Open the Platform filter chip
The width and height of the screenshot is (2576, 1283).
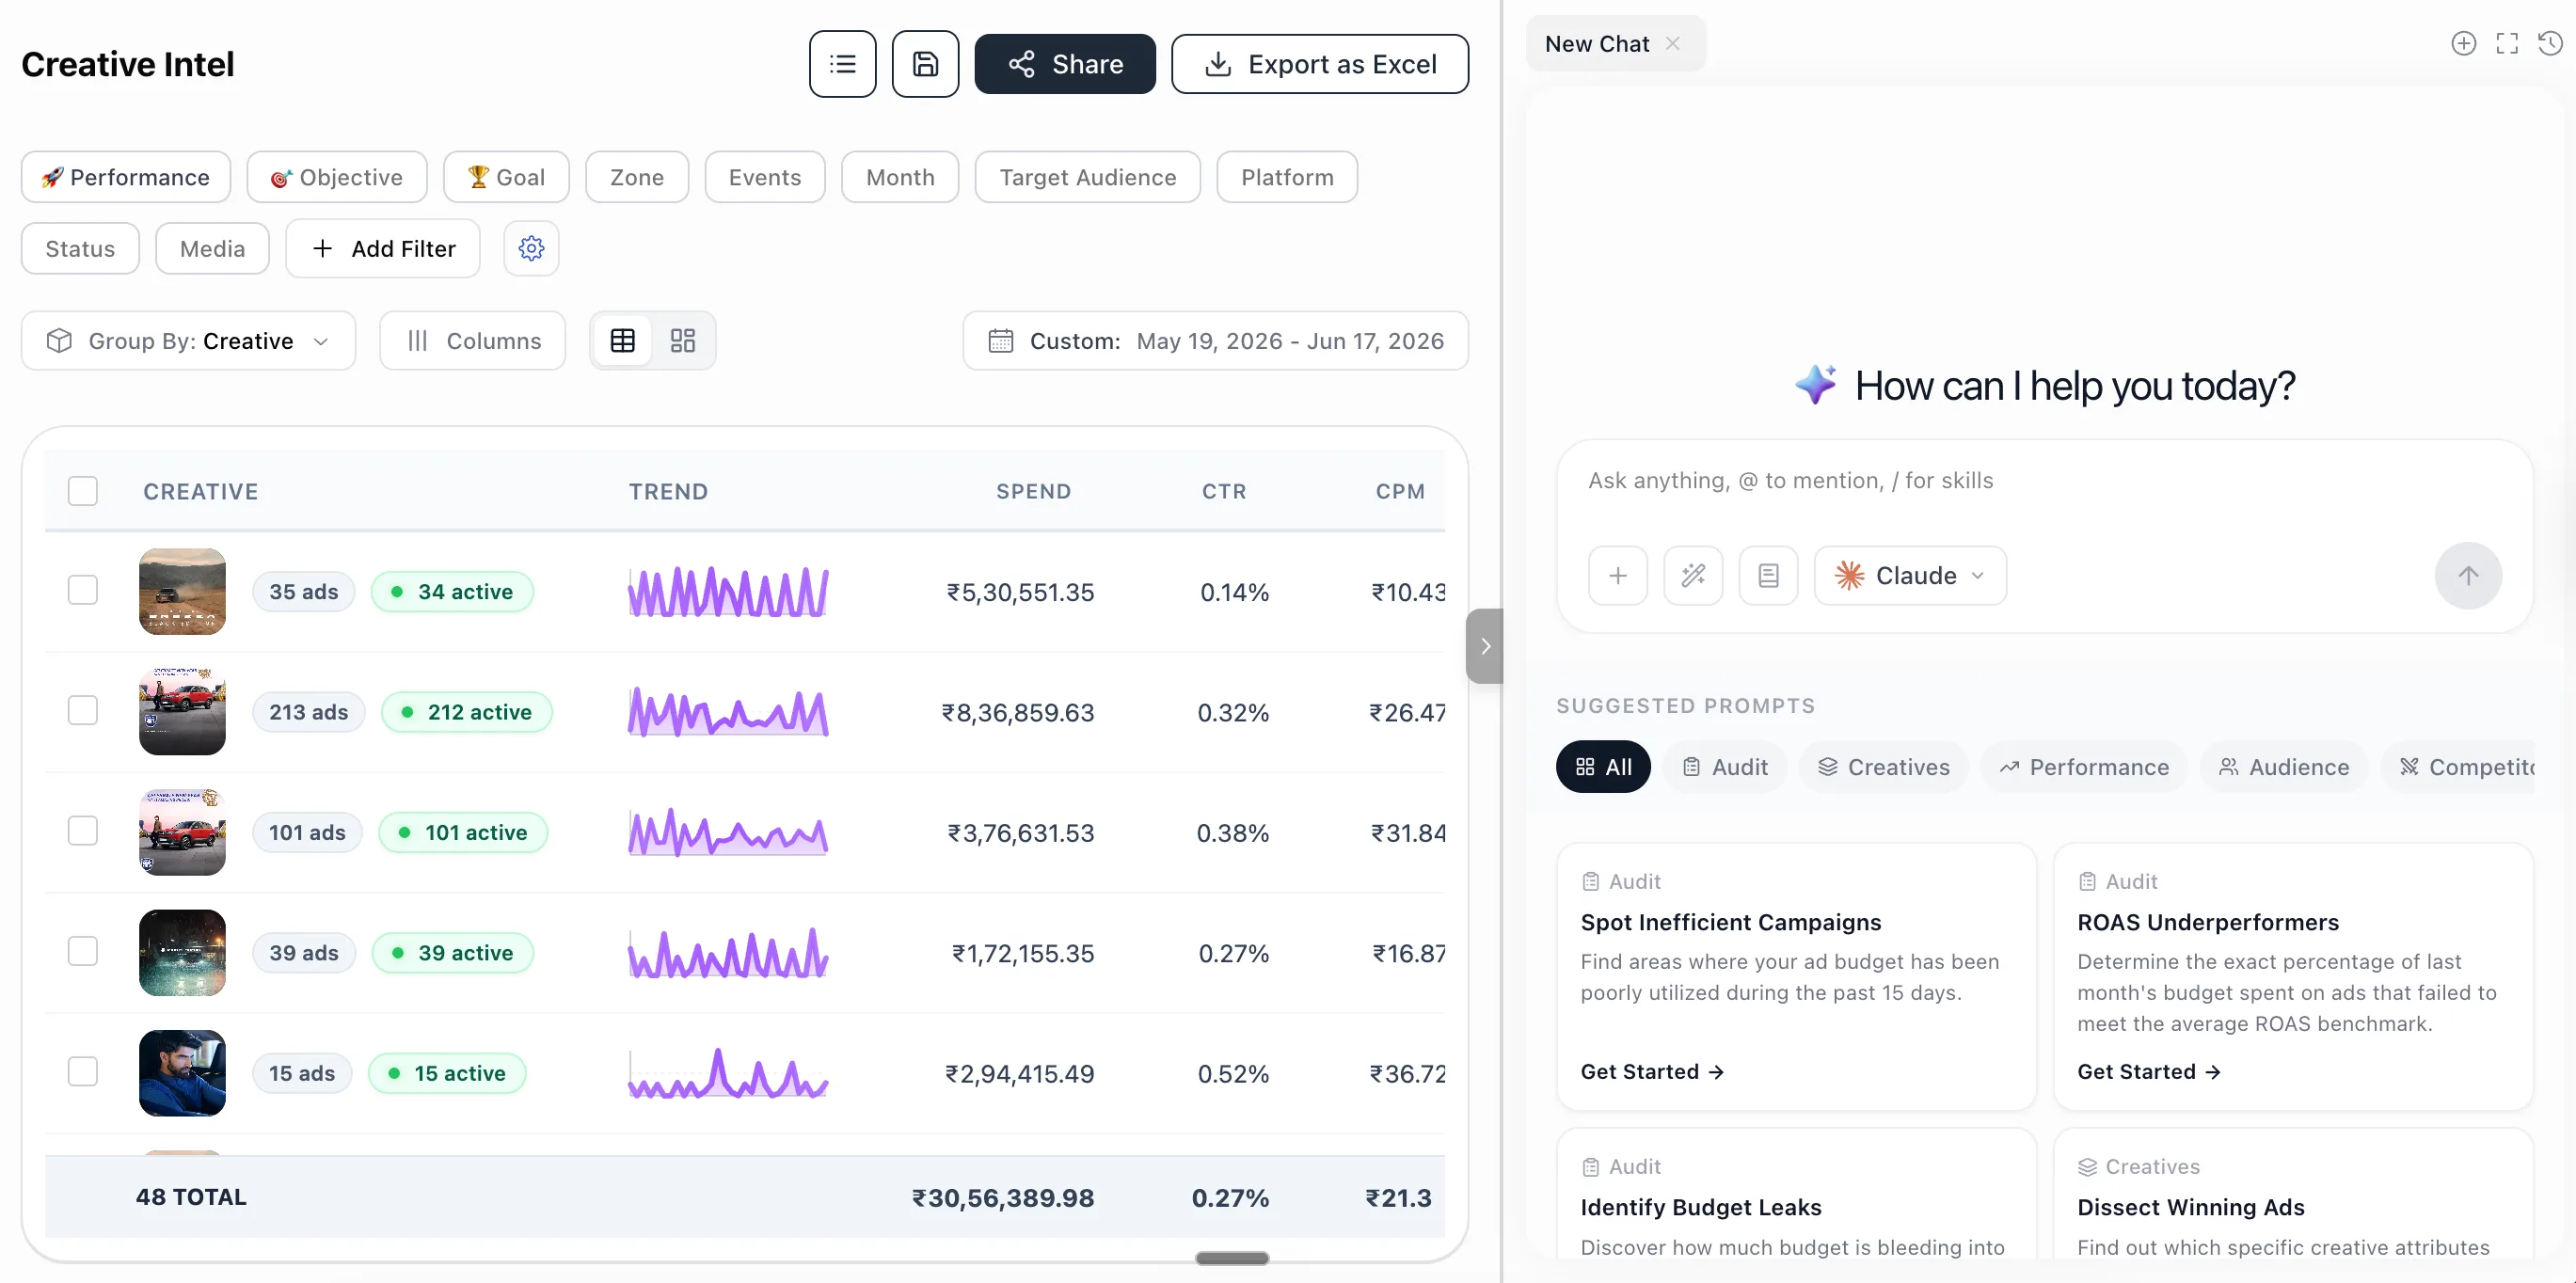1287,177
